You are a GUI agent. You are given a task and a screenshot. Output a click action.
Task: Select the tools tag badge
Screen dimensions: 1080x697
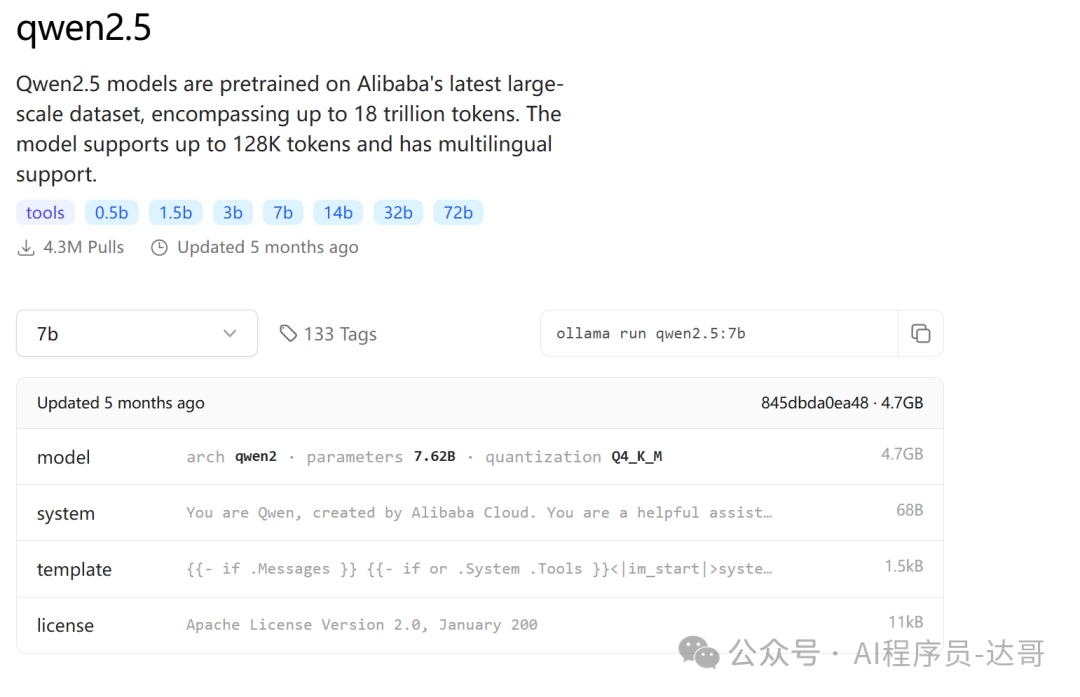click(45, 213)
